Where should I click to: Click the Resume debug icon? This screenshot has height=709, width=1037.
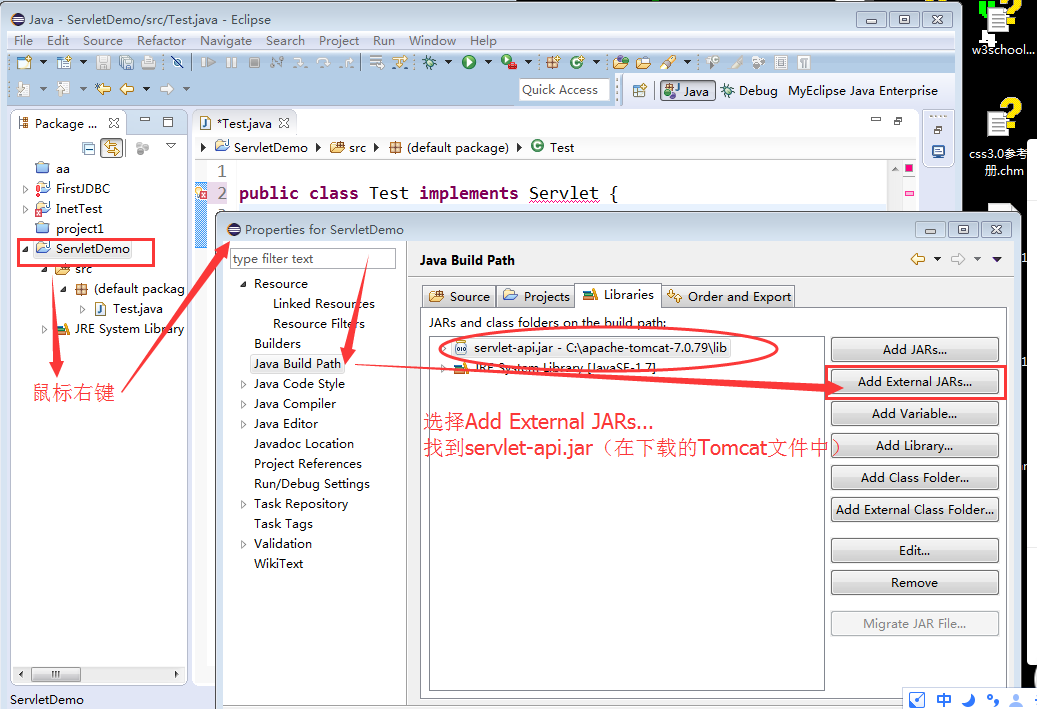pyautogui.click(x=208, y=63)
